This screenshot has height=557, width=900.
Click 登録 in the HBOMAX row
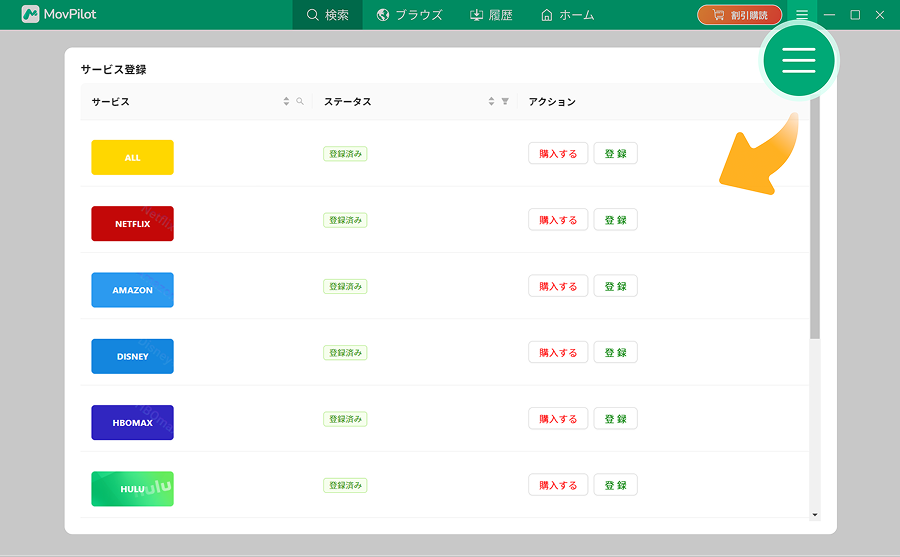point(615,419)
